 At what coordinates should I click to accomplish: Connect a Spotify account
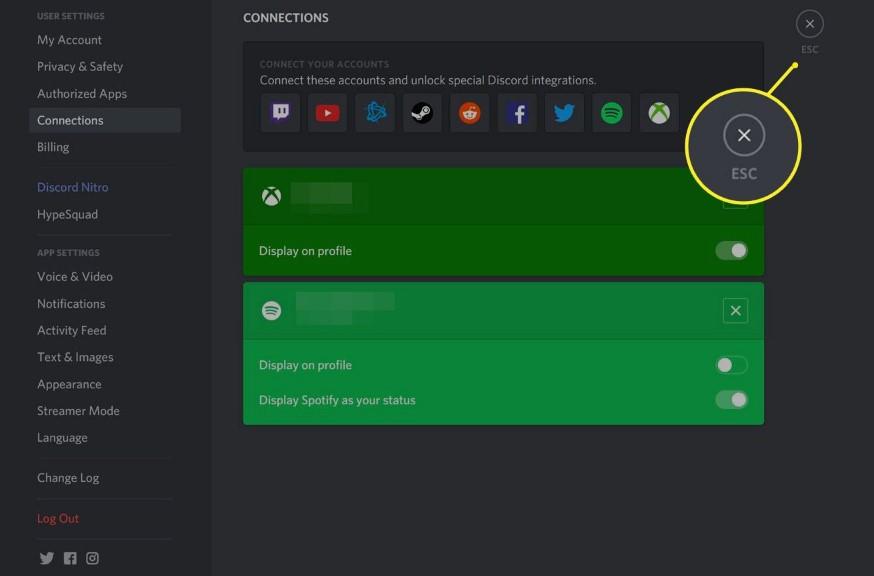[x=611, y=113]
